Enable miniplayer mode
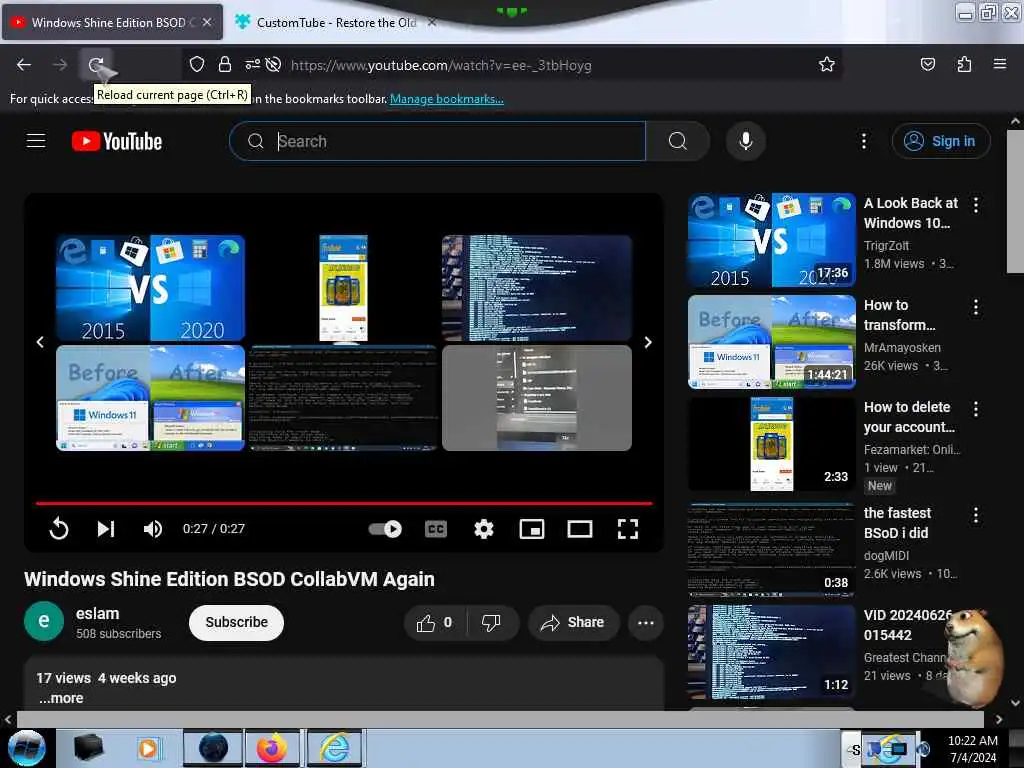This screenshot has height=768, width=1024. [532, 528]
